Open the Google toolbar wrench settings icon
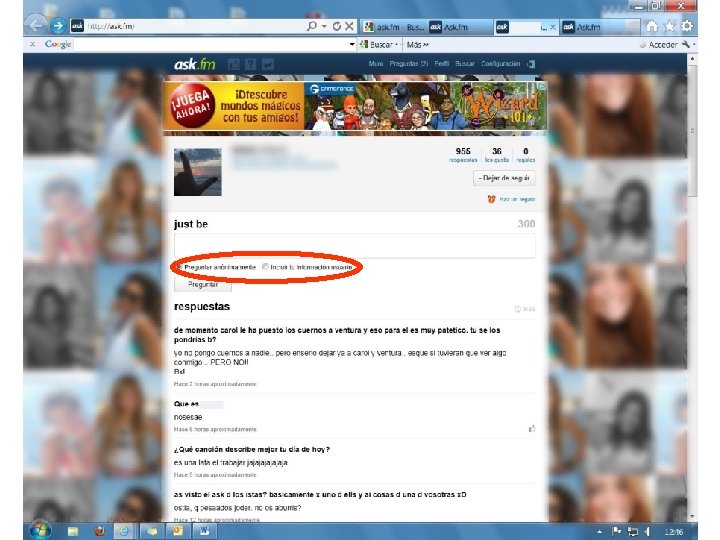The width and height of the screenshot is (720, 540). [x=686, y=45]
